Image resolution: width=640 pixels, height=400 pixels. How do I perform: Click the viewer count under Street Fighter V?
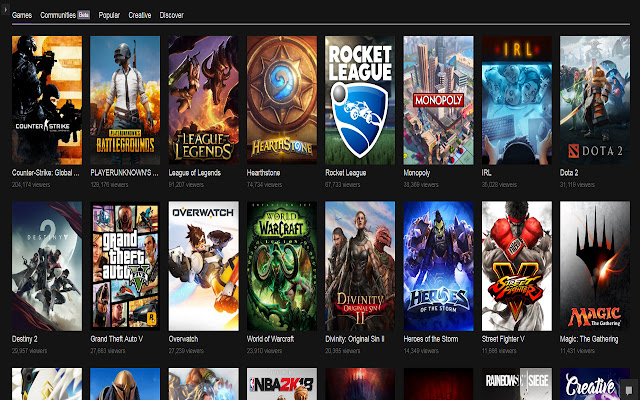click(x=499, y=351)
